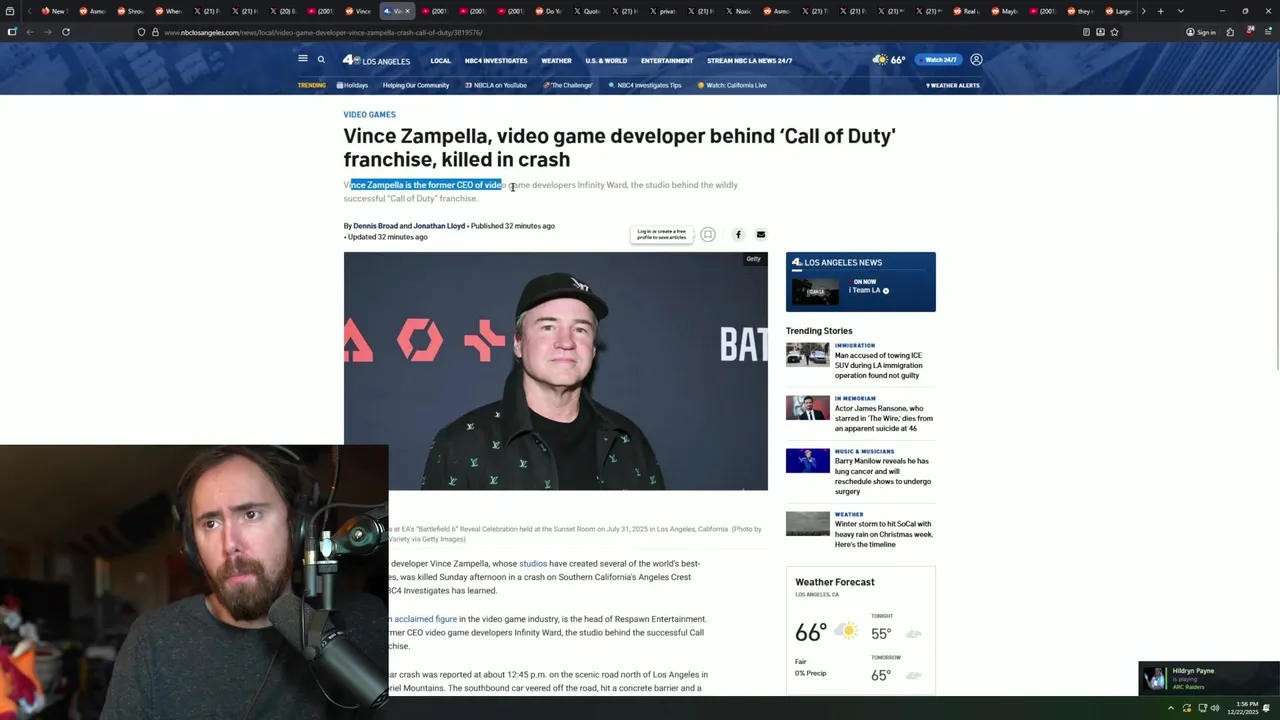Open the site info lock icon

[155, 32]
